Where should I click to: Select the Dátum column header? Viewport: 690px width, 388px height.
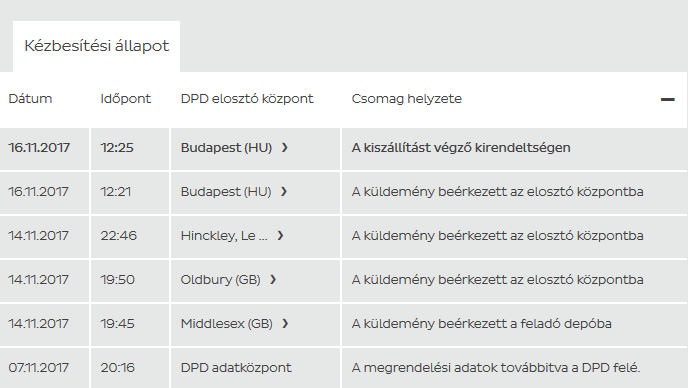[x=30, y=99]
